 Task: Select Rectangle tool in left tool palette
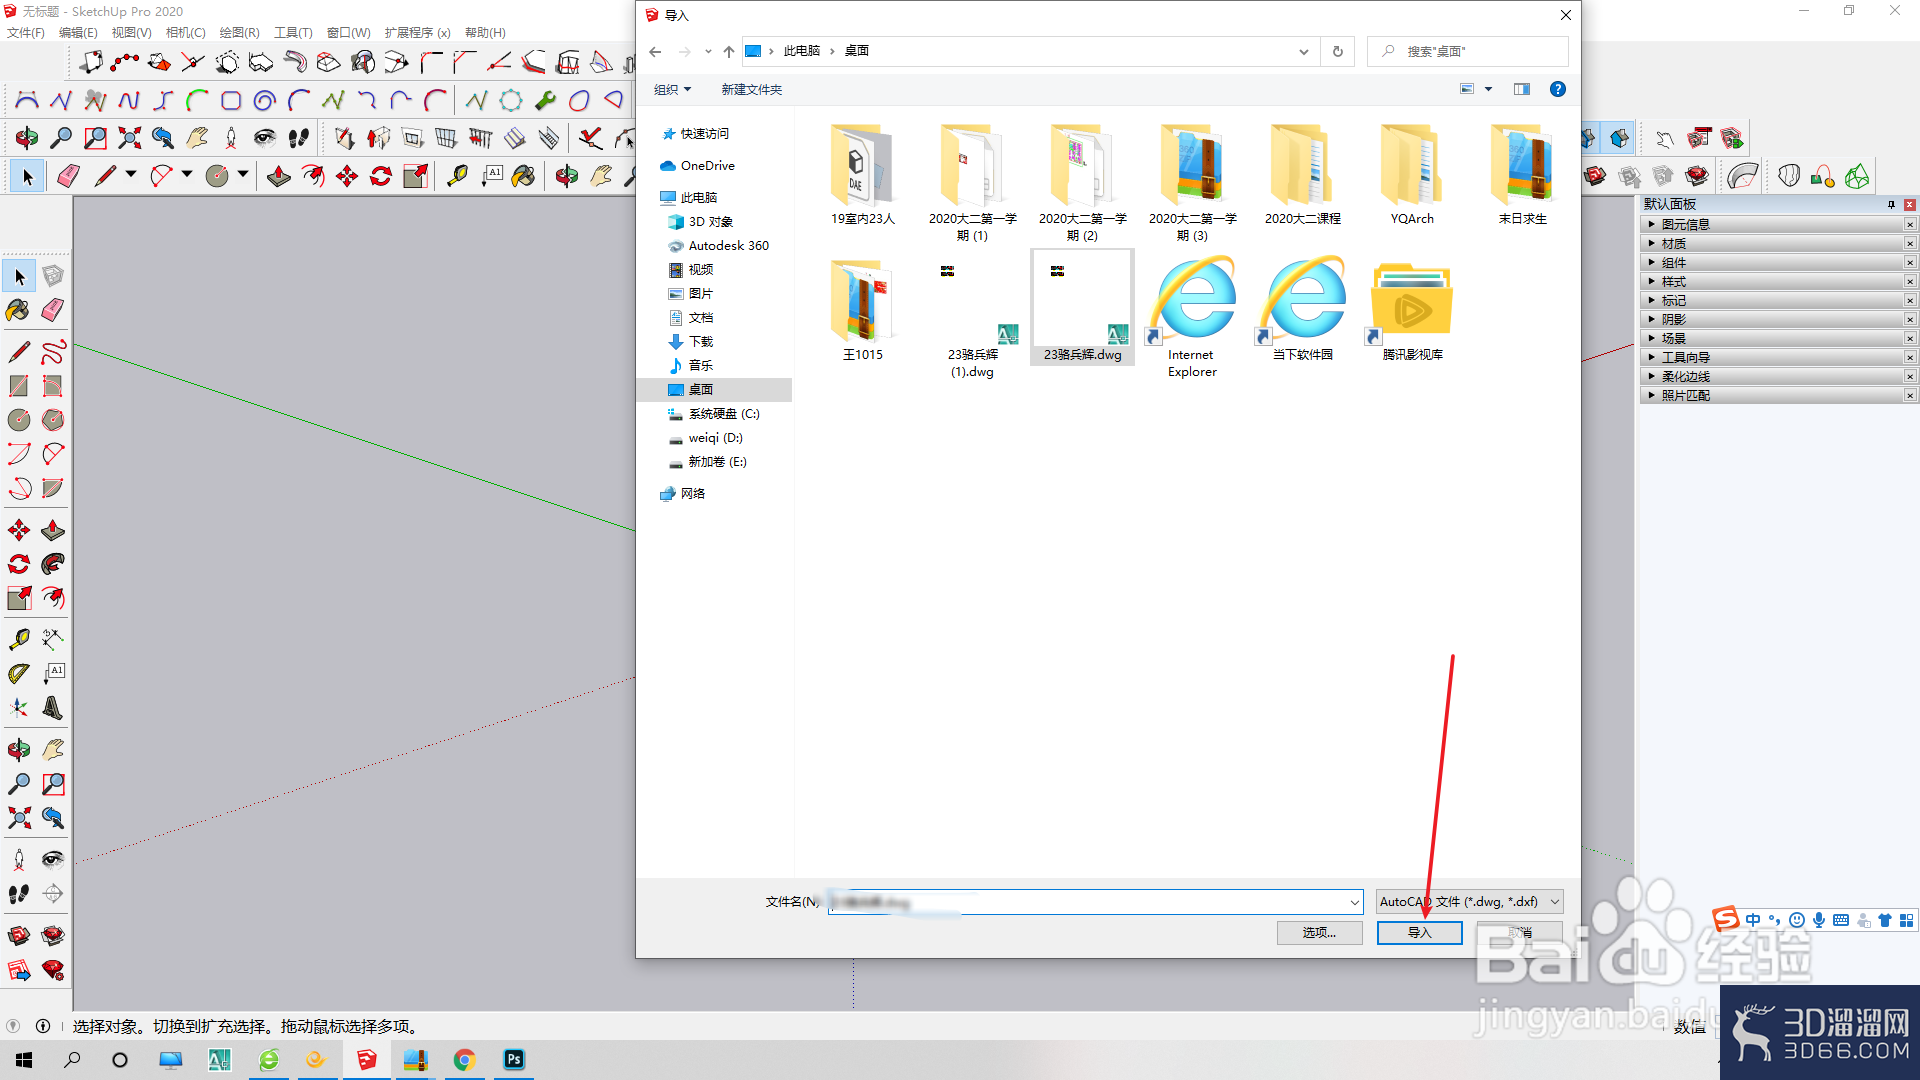pos(19,386)
